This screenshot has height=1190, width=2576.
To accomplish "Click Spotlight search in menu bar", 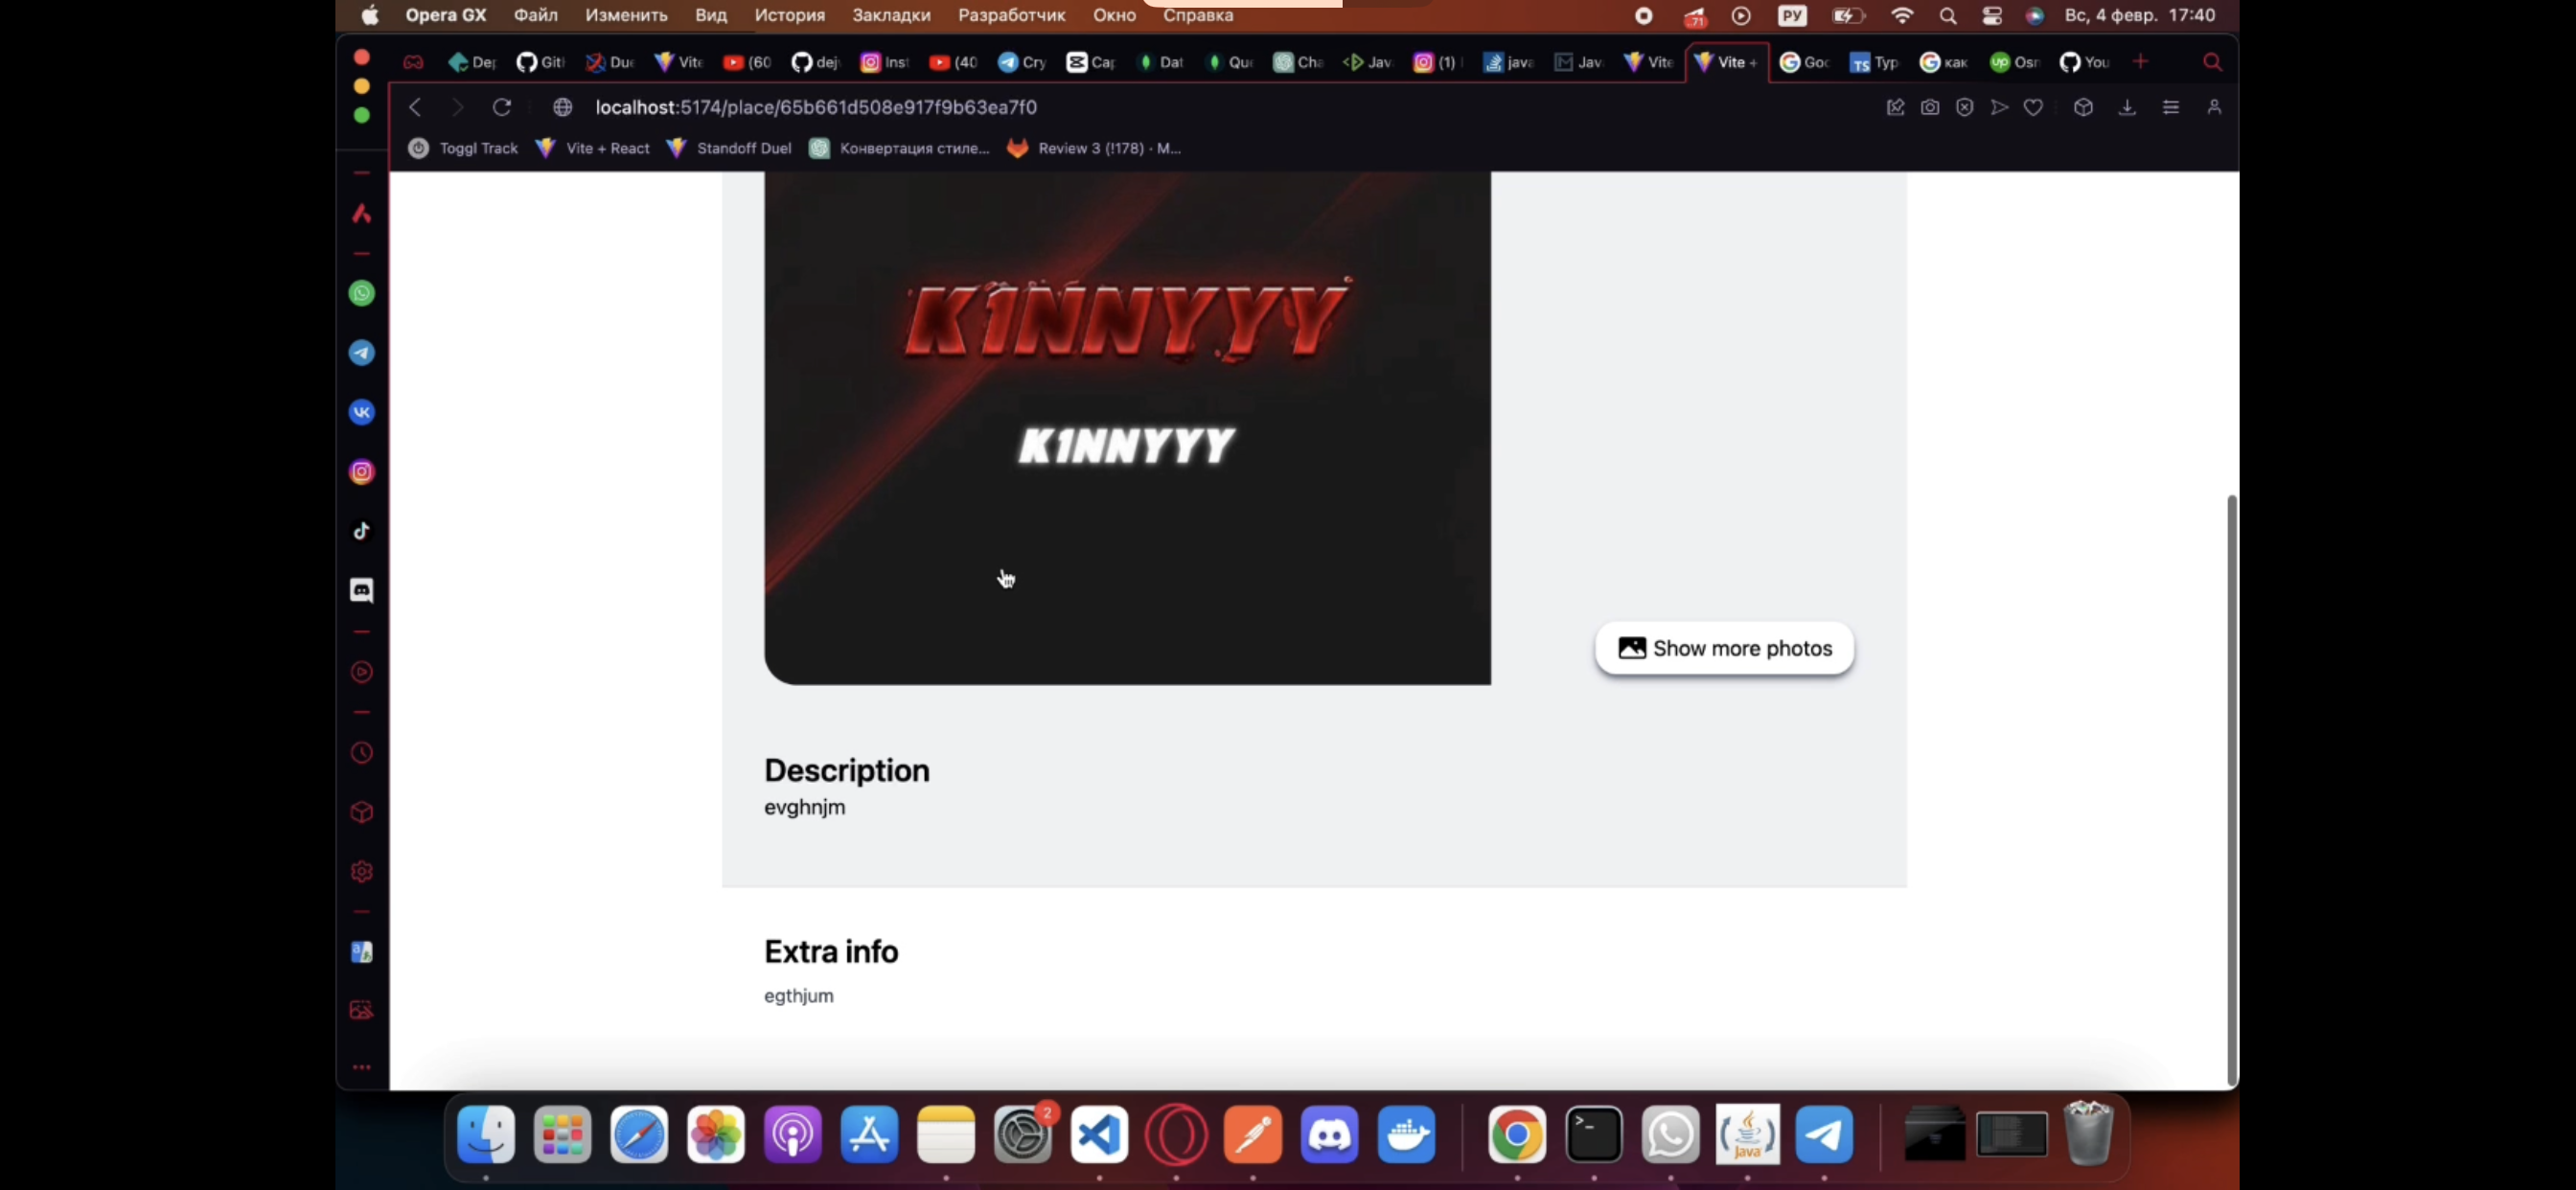I will point(1947,15).
